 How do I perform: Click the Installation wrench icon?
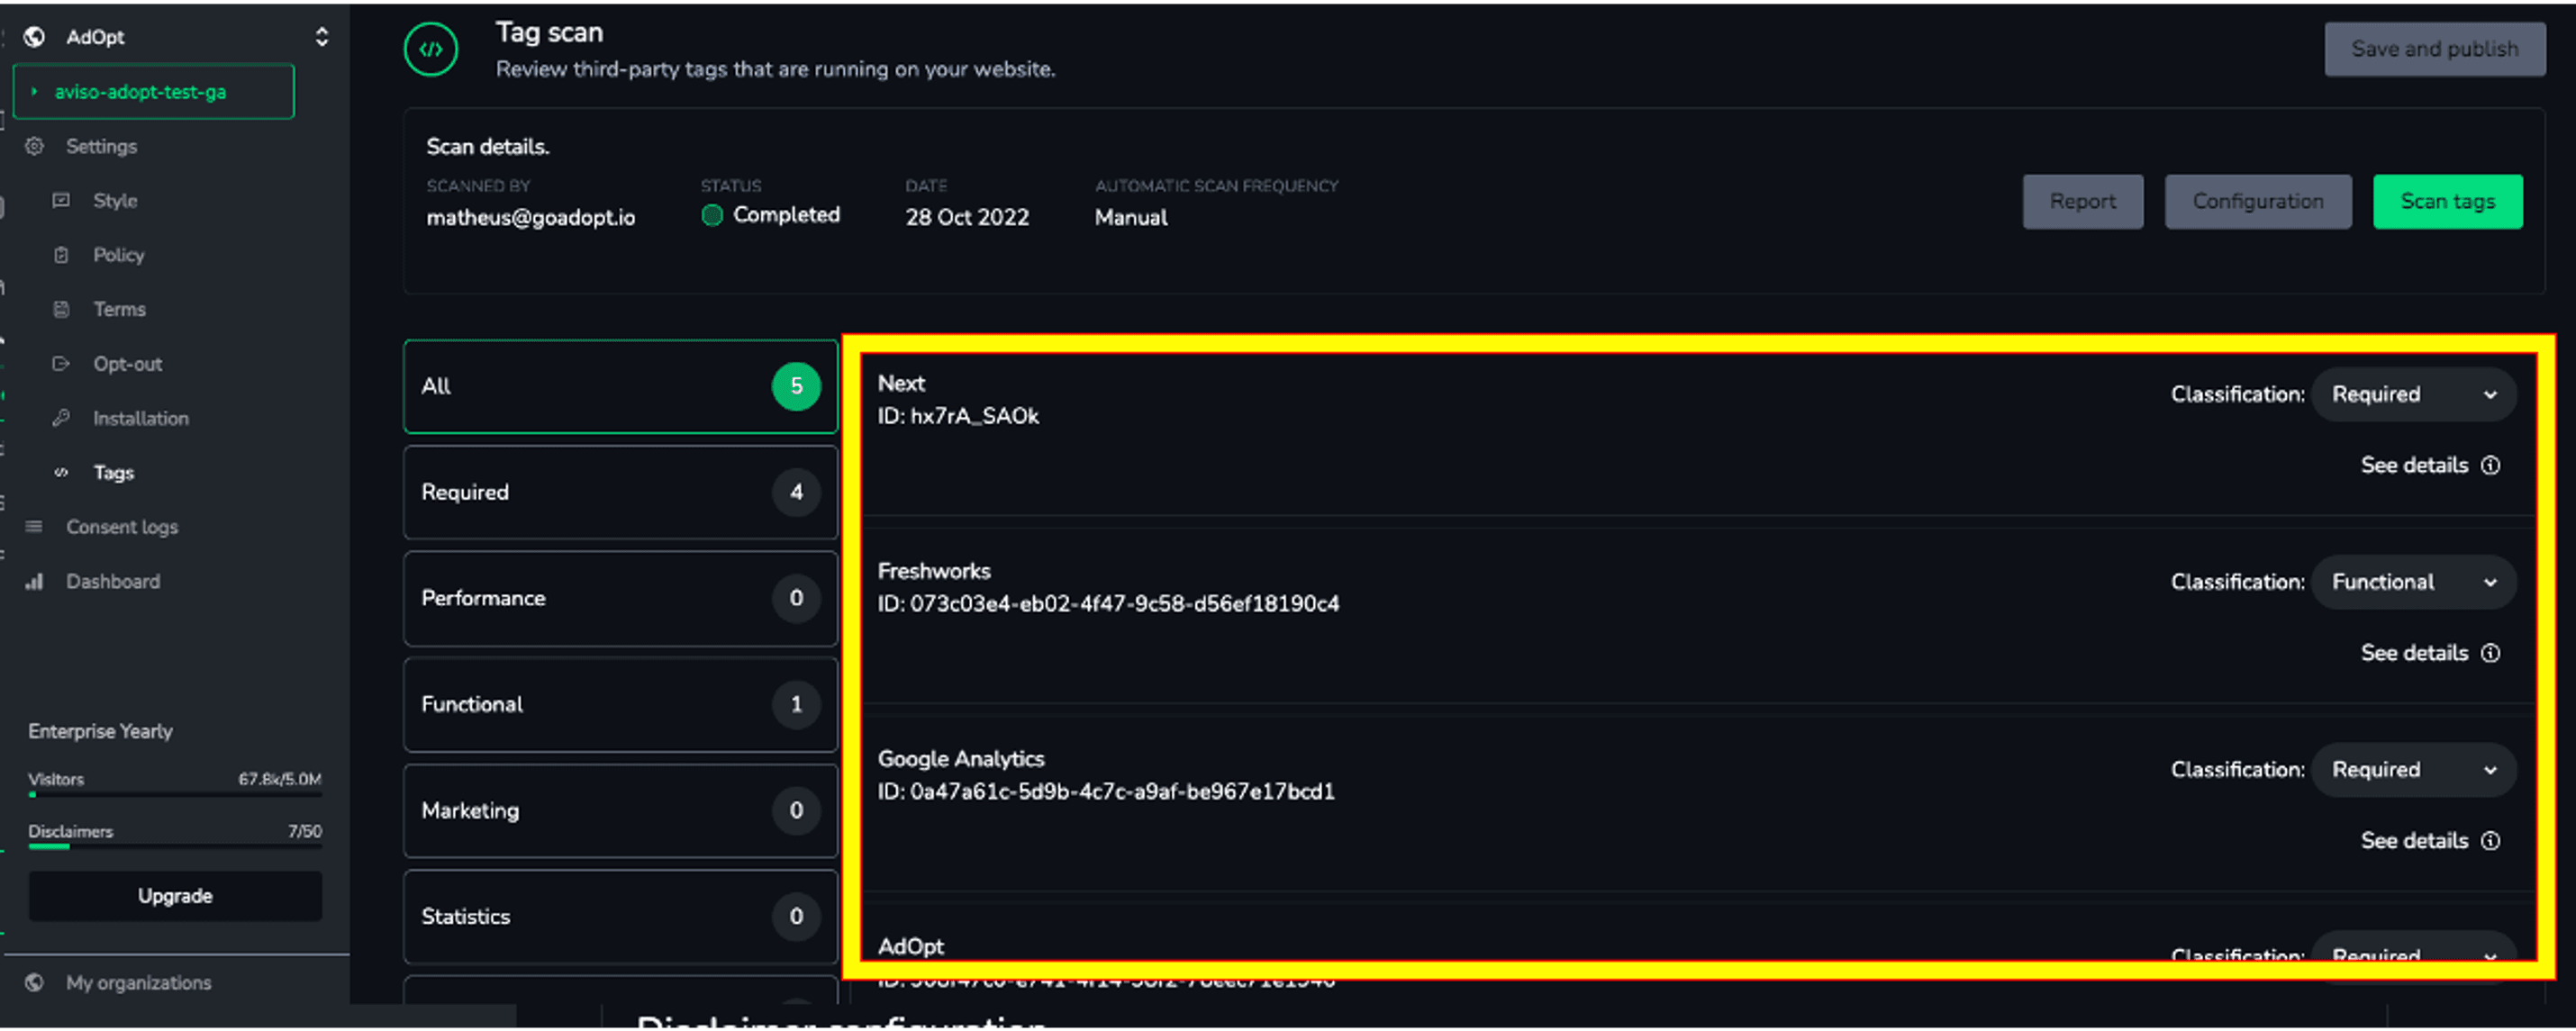click(x=61, y=418)
